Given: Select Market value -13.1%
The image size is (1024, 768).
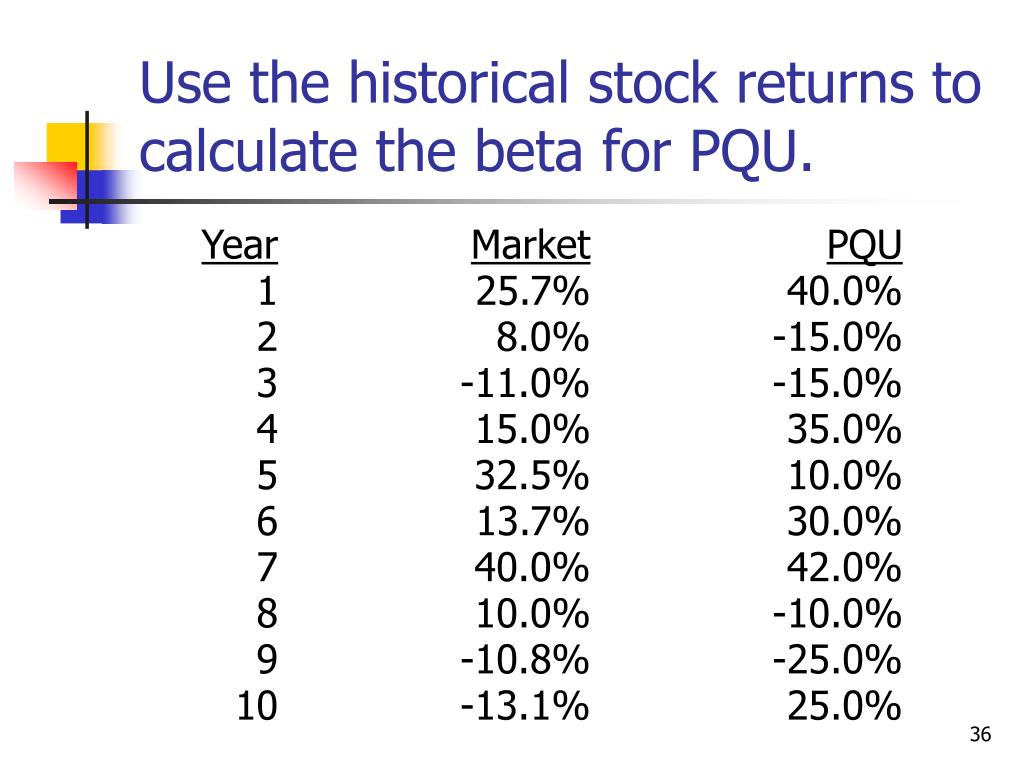Looking at the screenshot, I should click(524, 706).
